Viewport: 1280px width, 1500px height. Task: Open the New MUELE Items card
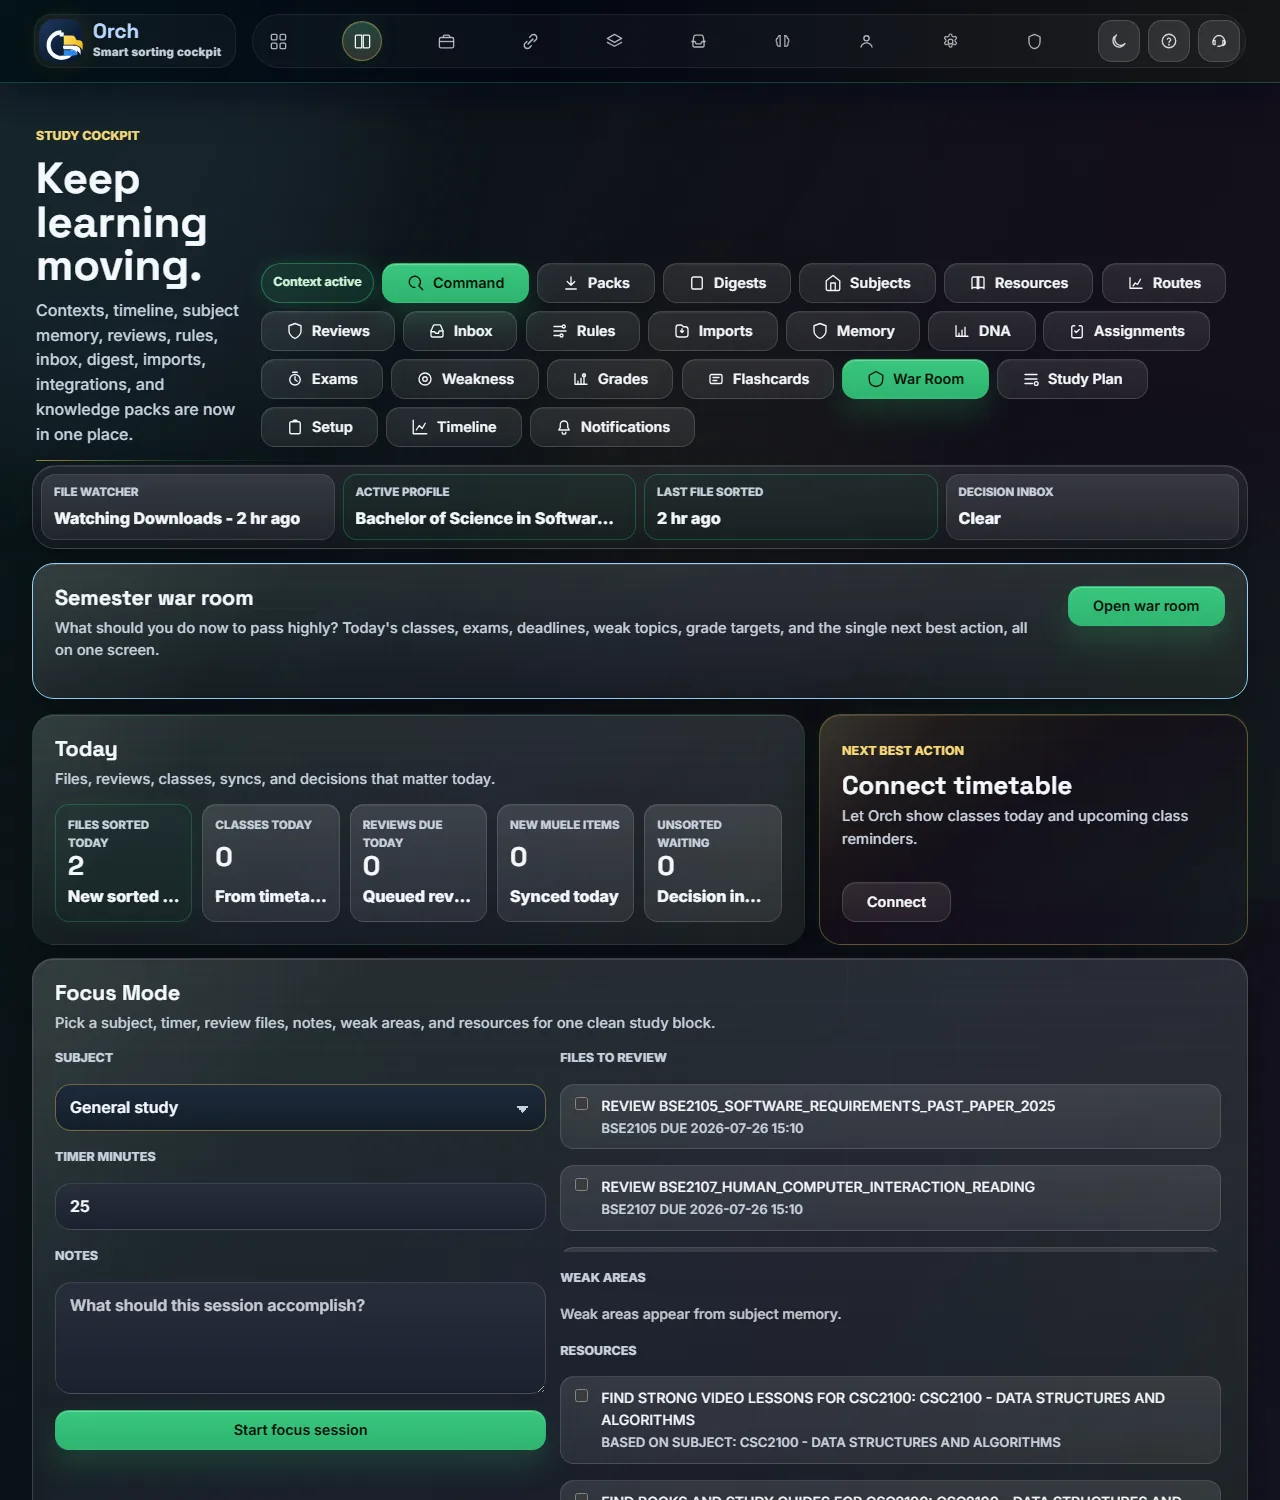(x=565, y=863)
